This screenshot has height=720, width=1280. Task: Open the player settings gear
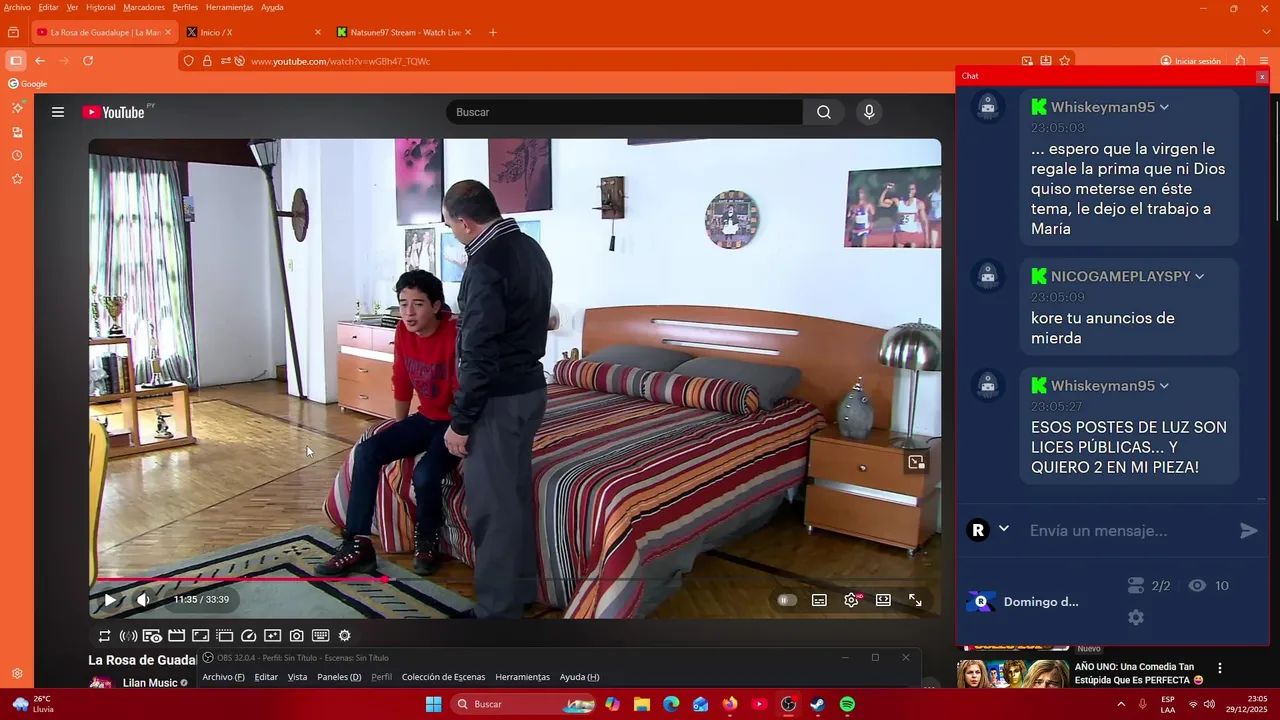[x=852, y=600]
